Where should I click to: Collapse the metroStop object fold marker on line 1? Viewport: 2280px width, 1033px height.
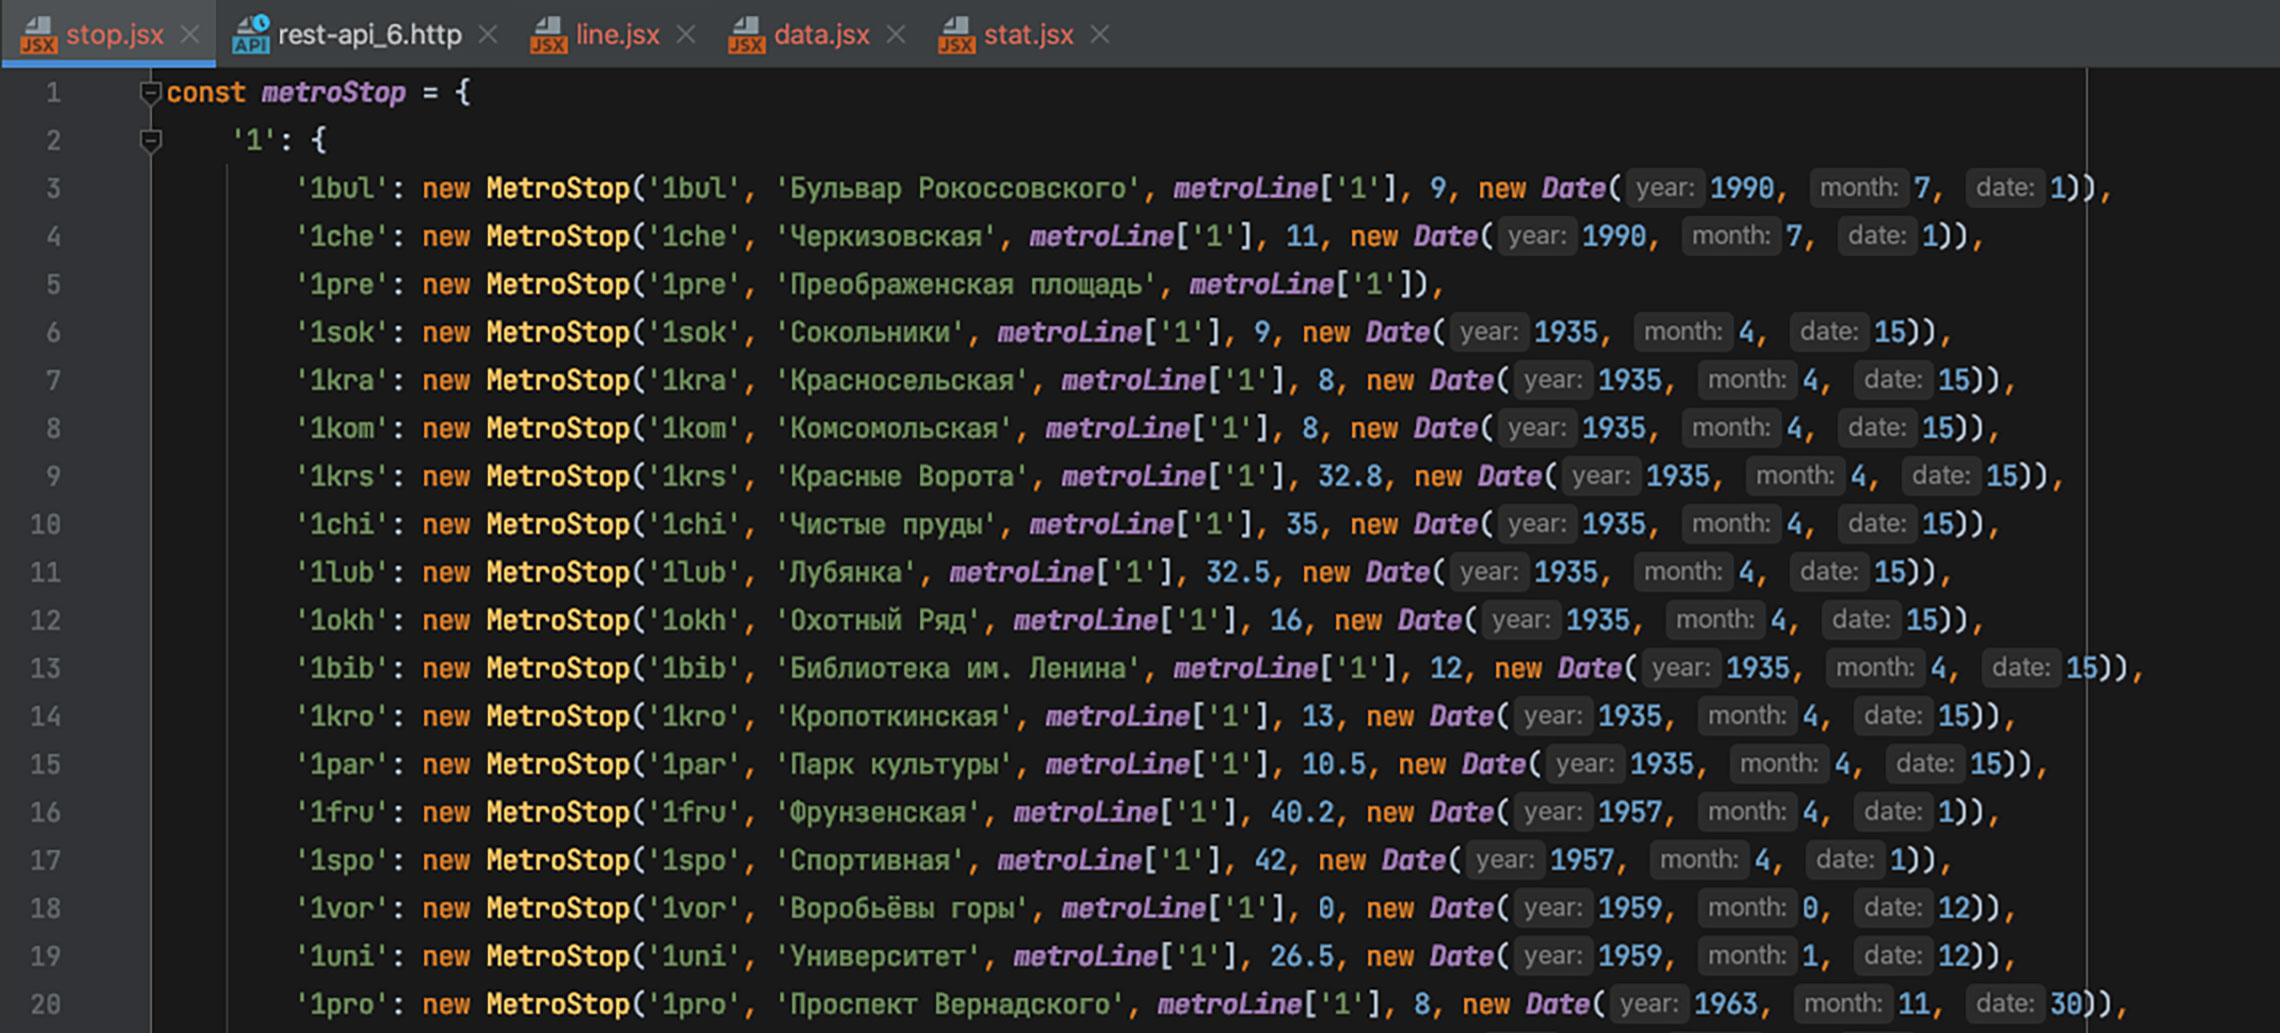(151, 93)
